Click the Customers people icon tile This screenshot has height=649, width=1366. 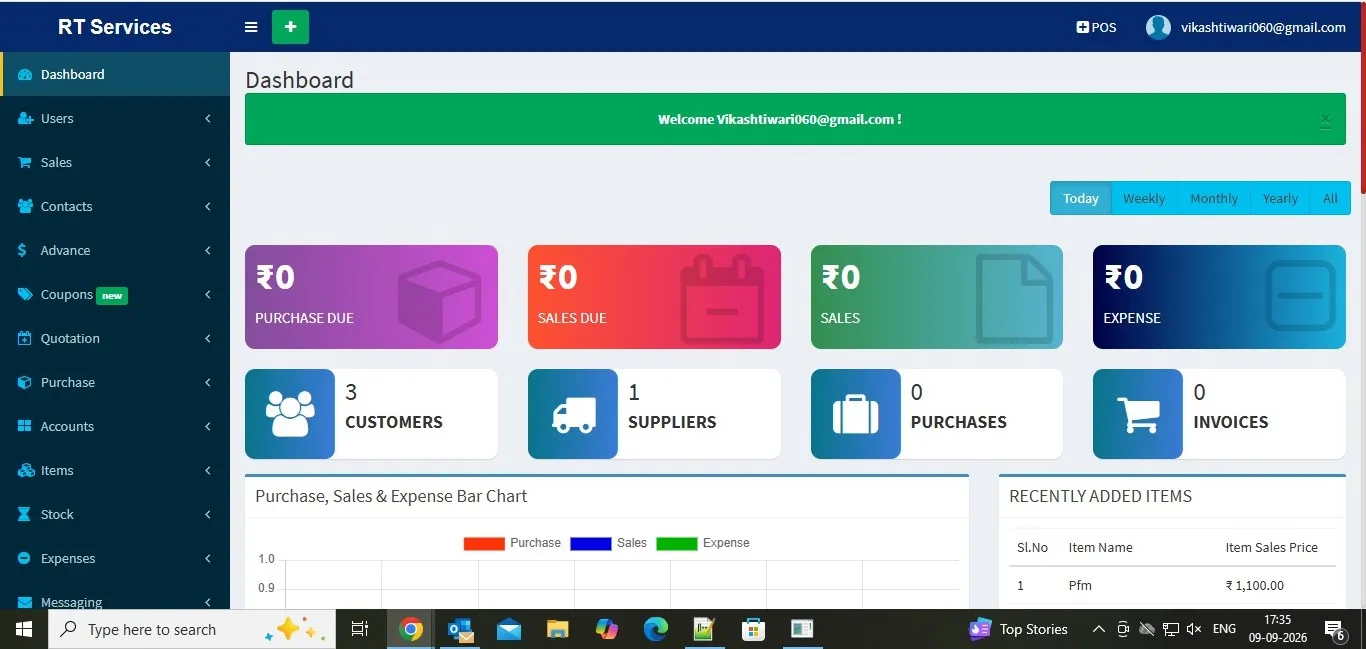290,414
